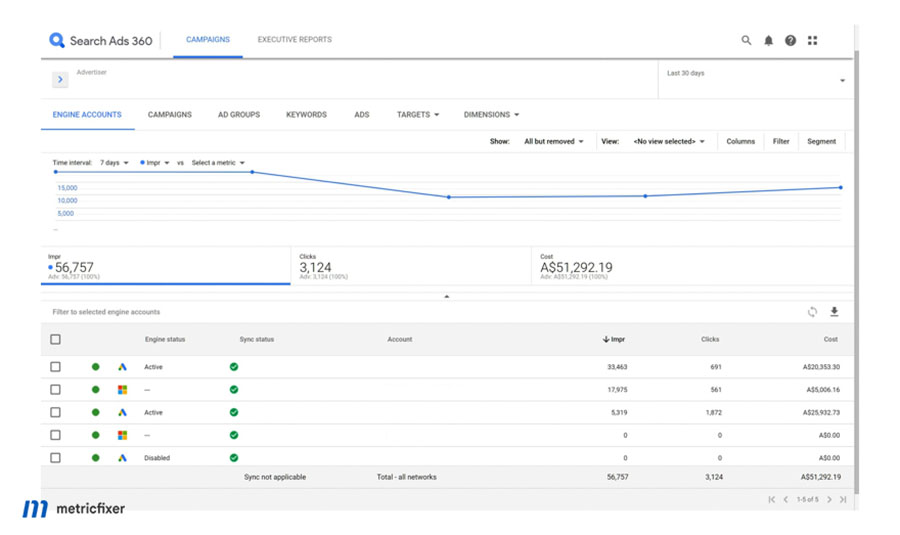Tick the checkbox for the Disabled row

click(55, 458)
